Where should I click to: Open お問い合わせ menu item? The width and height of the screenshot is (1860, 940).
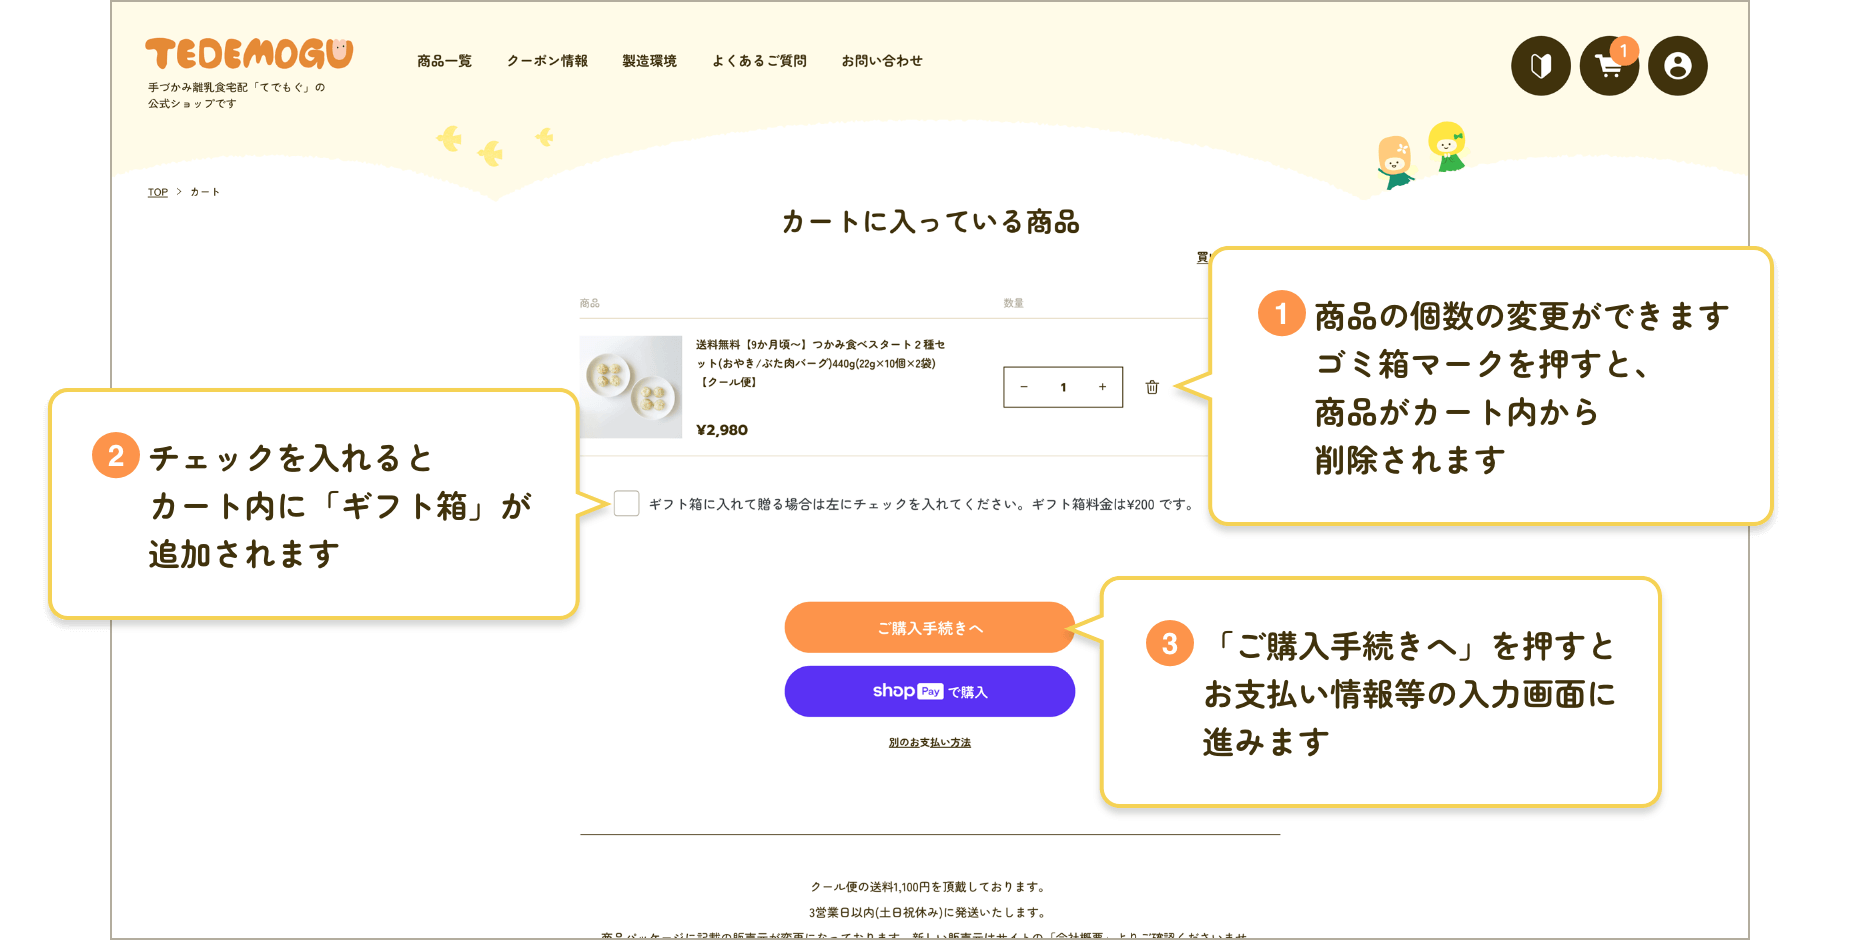click(882, 61)
